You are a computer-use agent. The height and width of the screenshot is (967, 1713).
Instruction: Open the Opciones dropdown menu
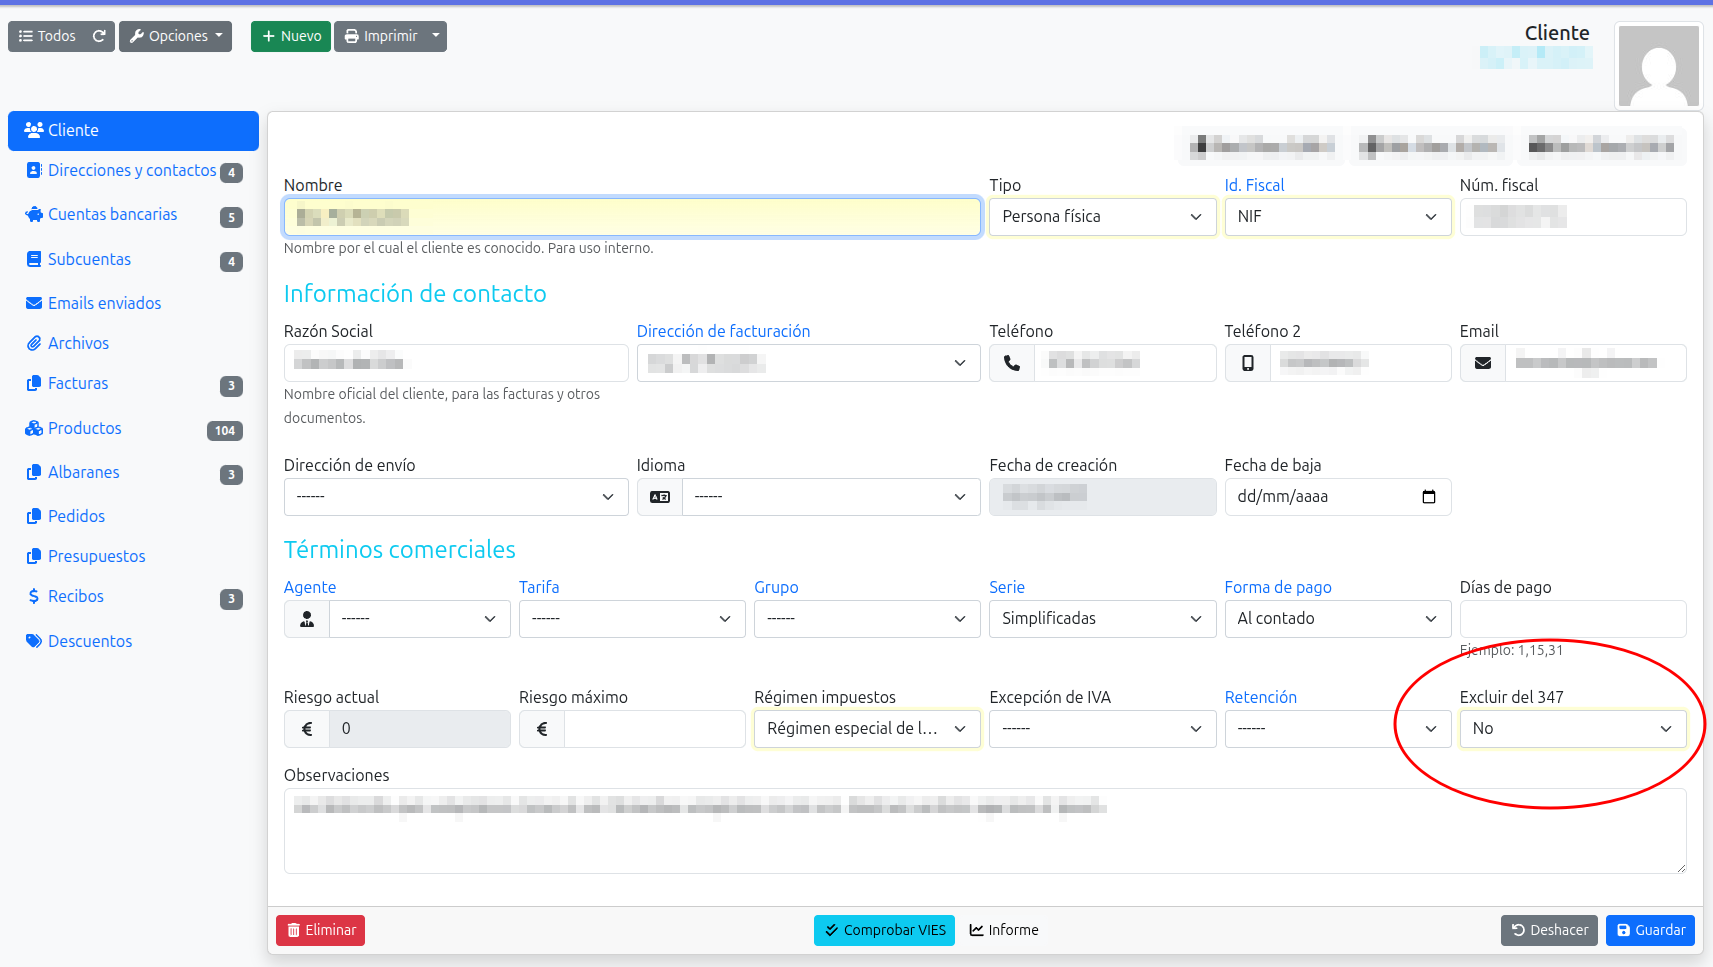click(x=176, y=36)
